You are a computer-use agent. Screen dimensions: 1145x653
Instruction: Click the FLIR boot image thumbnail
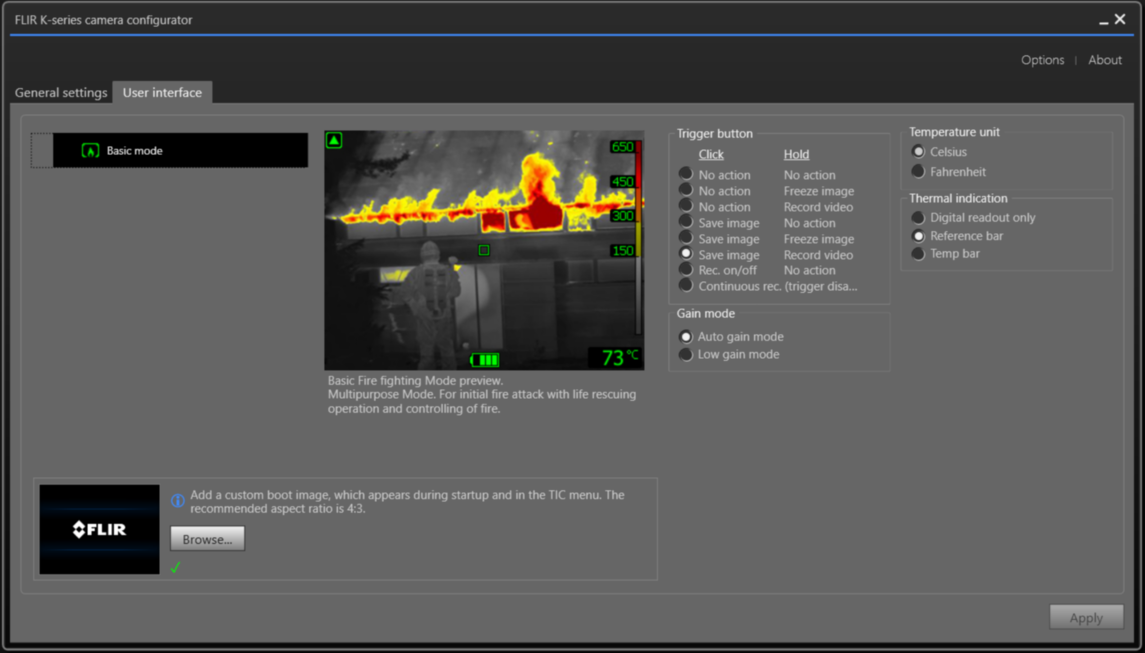click(x=99, y=528)
